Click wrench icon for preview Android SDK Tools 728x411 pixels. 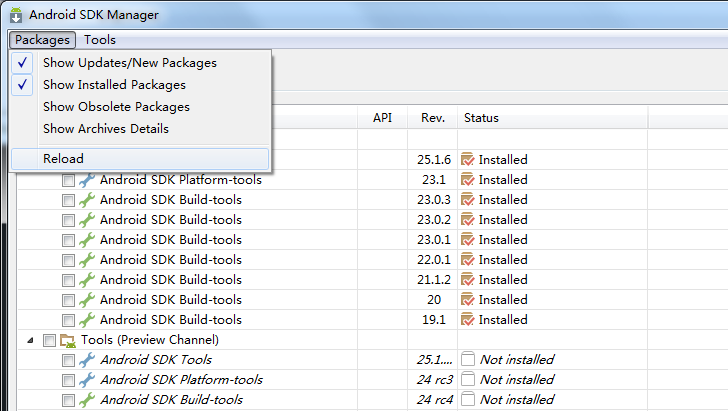coord(87,359)
